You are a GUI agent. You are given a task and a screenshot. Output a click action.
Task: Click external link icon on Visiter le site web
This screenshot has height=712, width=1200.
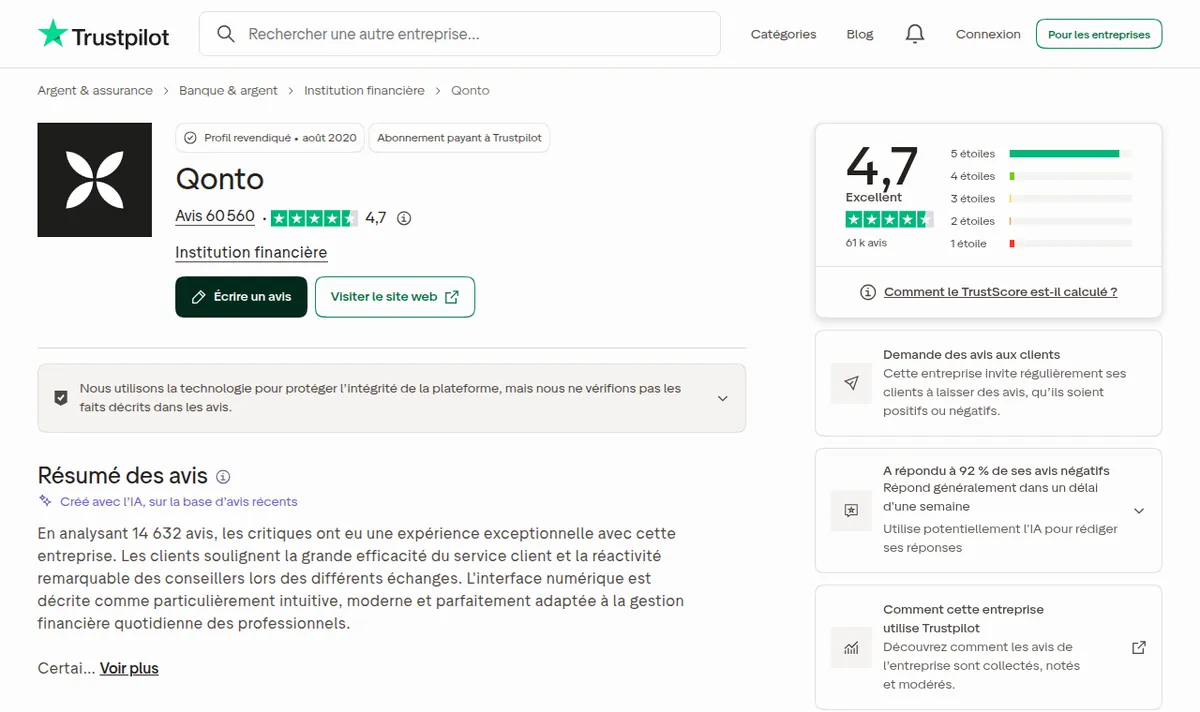tap(452, 297)
